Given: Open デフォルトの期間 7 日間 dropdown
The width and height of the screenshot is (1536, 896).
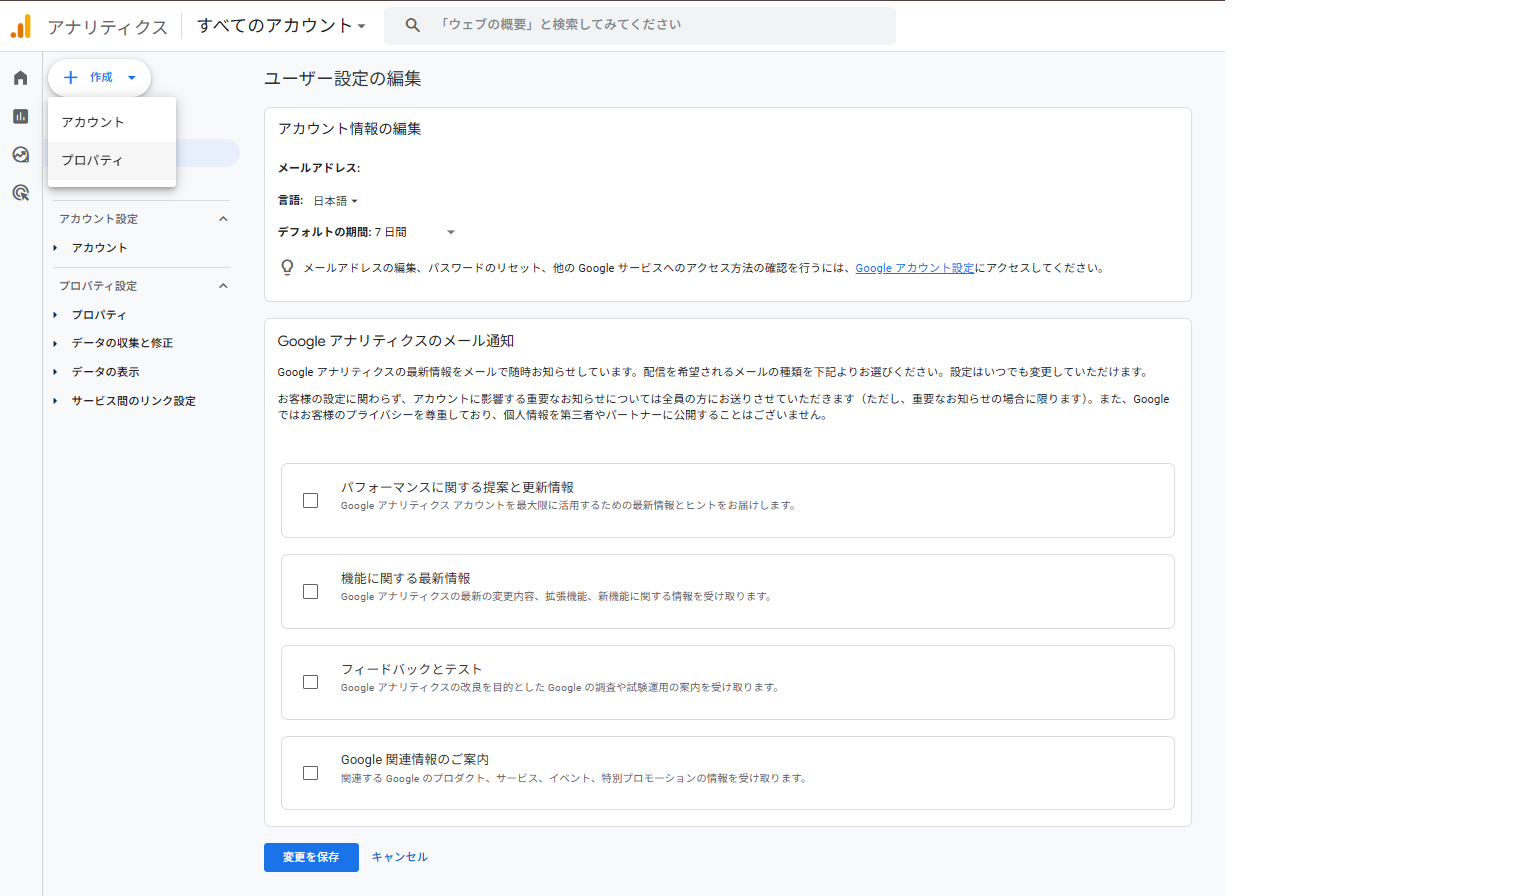Looking at the screenshot, I should (x=415, y=232).
